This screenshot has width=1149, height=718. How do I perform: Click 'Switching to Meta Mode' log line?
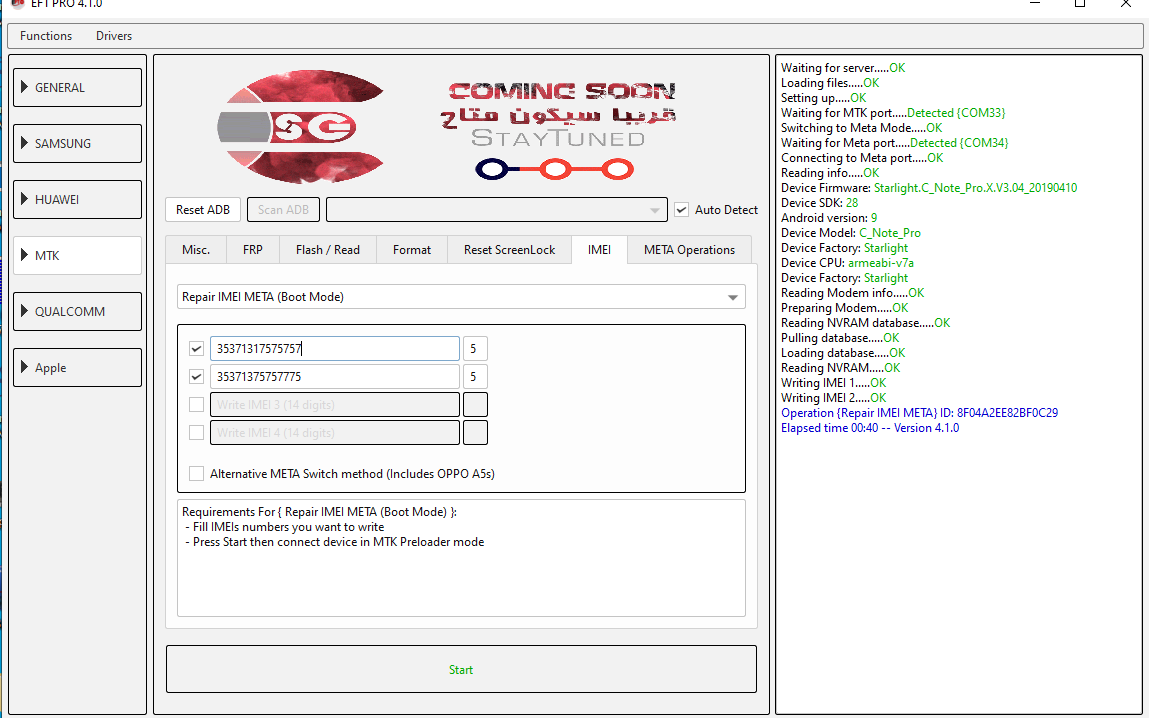[861, 127]
